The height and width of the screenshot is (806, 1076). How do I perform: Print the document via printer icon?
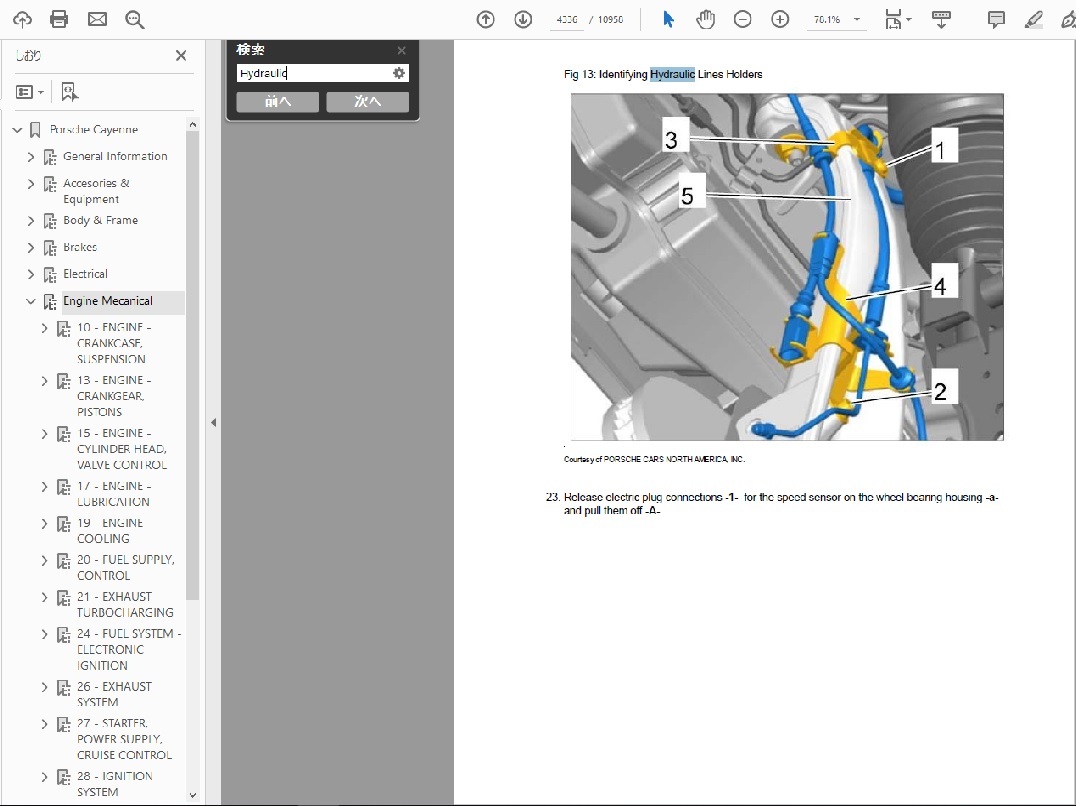(x=59, y=19)
